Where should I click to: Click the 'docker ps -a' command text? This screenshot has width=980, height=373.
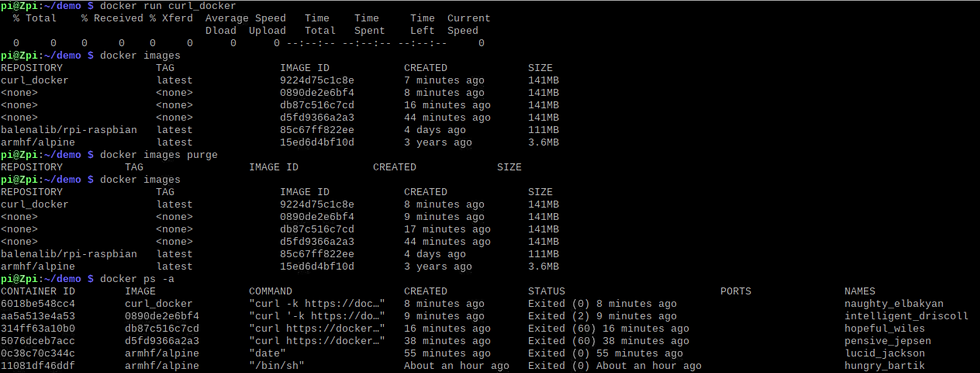[x=137, y=279]
